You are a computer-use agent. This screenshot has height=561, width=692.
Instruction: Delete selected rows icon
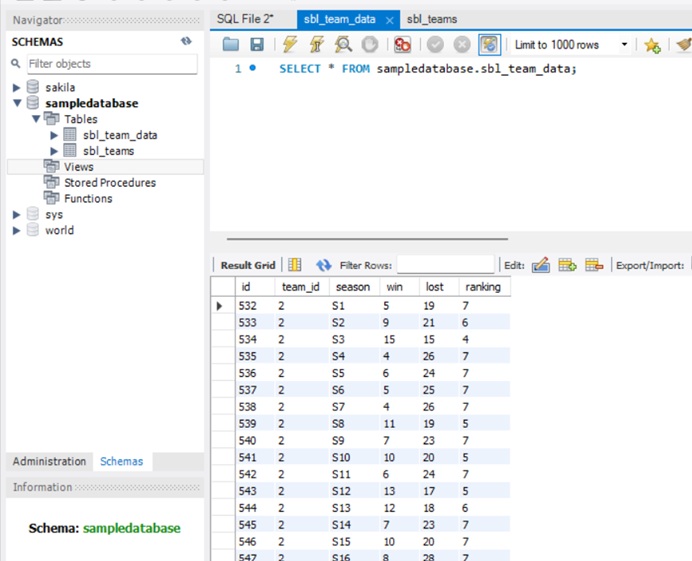[594, 265]
